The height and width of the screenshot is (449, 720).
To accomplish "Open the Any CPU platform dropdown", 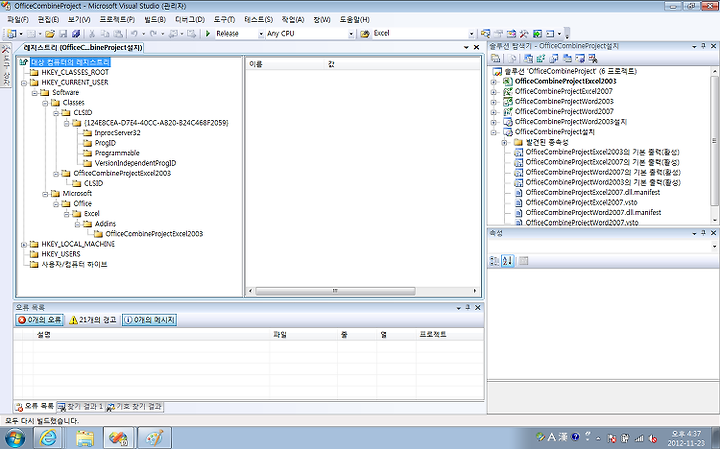I will [x=351, y=34].
